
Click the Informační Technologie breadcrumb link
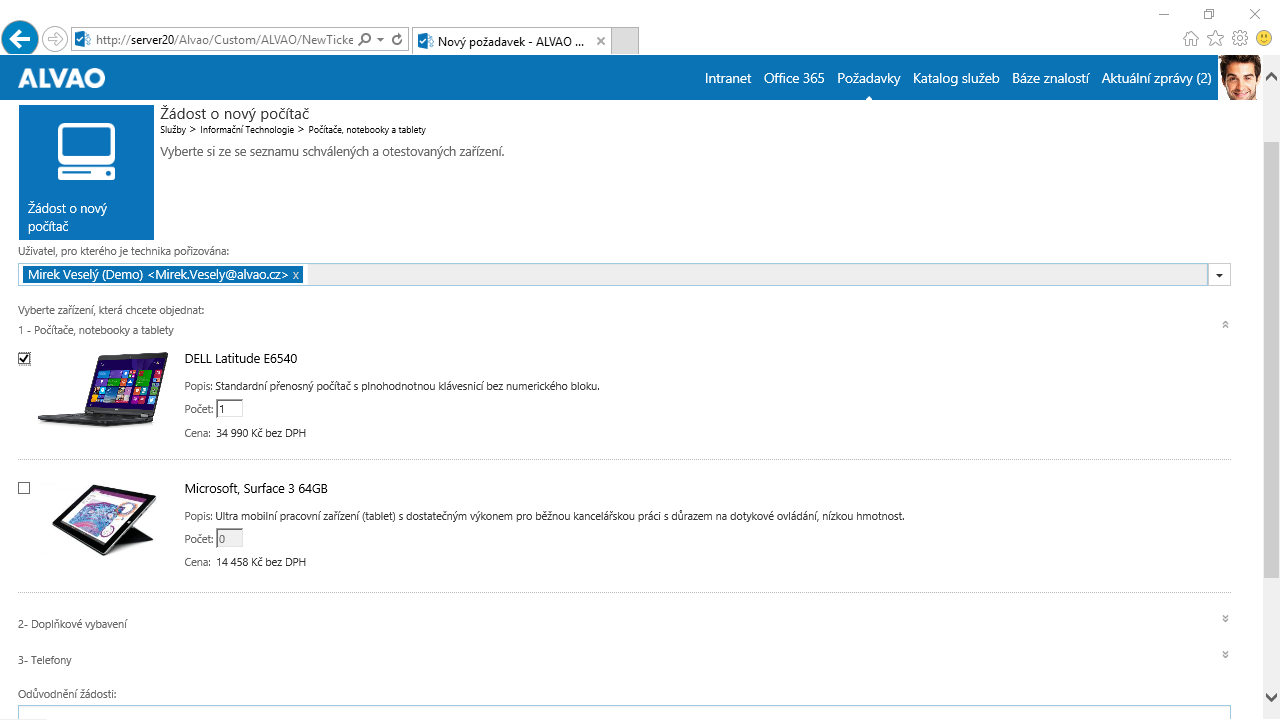pos(247,130)
